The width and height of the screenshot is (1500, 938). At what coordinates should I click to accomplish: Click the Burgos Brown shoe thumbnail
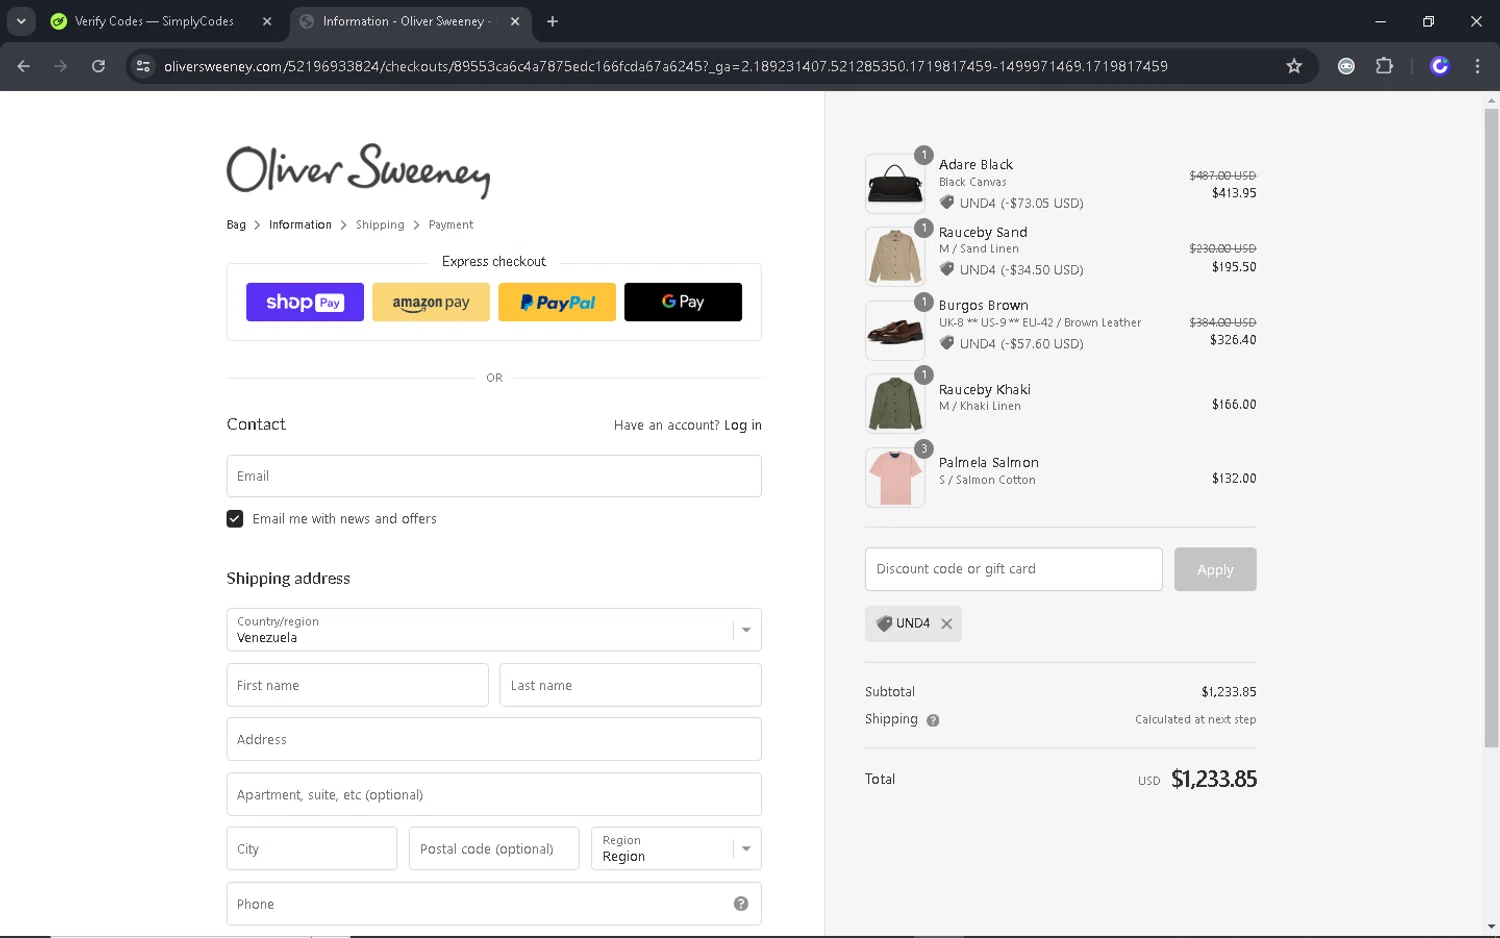pos(895,331)
